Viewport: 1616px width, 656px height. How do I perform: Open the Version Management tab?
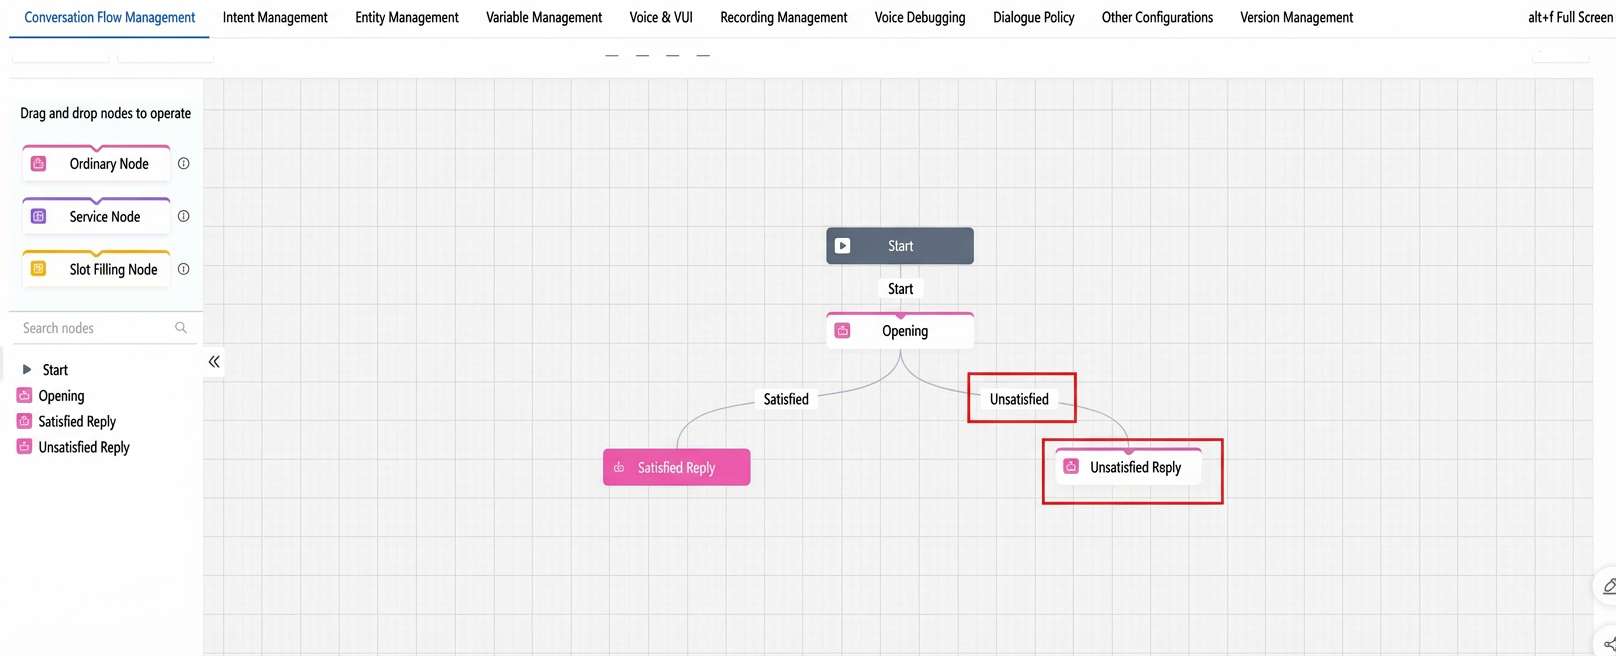(1296, 17)
